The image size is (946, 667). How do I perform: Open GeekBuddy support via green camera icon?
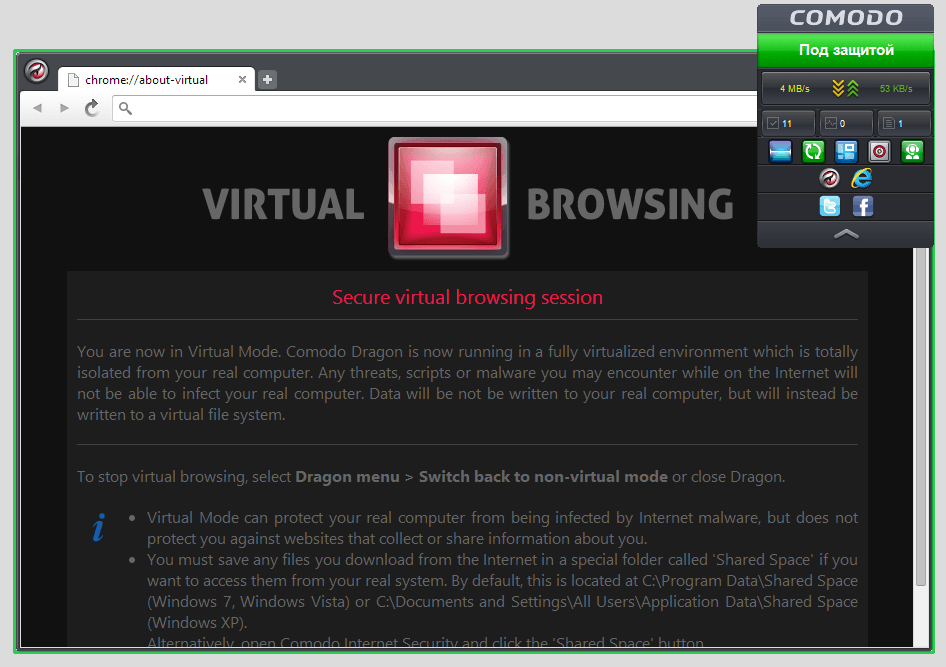(x=911, y=151)
